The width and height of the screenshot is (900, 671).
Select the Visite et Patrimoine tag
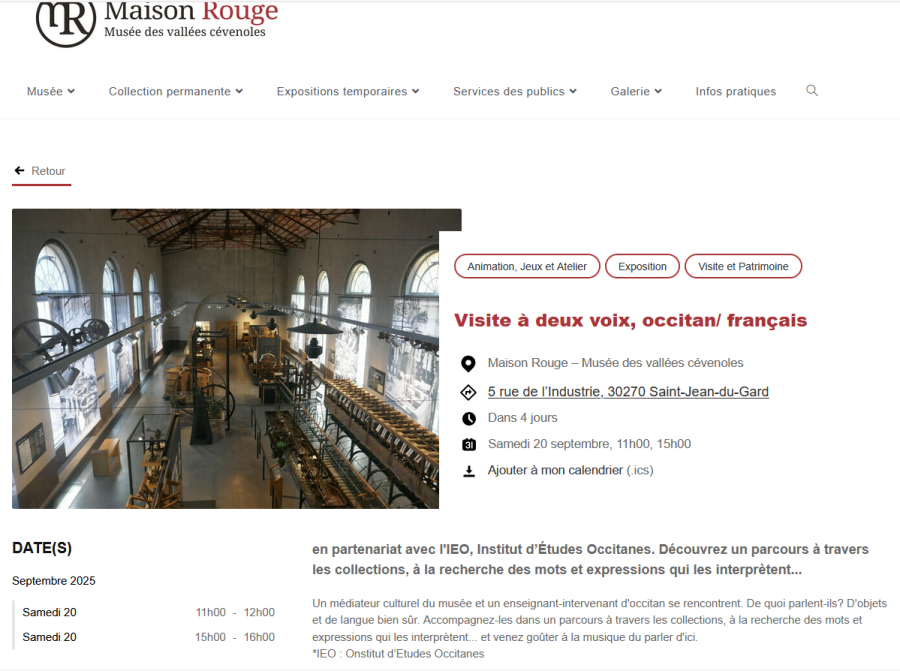click(743, 266)
